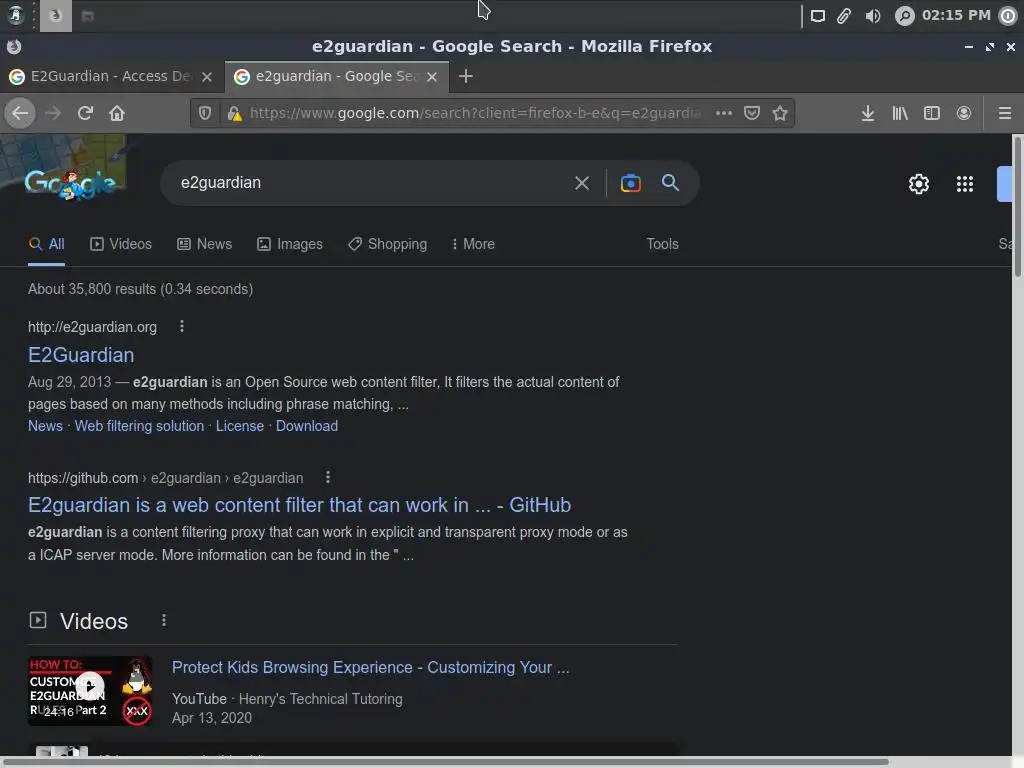The image size is (1024, 768).
Task: Show All search results
Action: tap(46, 244)
